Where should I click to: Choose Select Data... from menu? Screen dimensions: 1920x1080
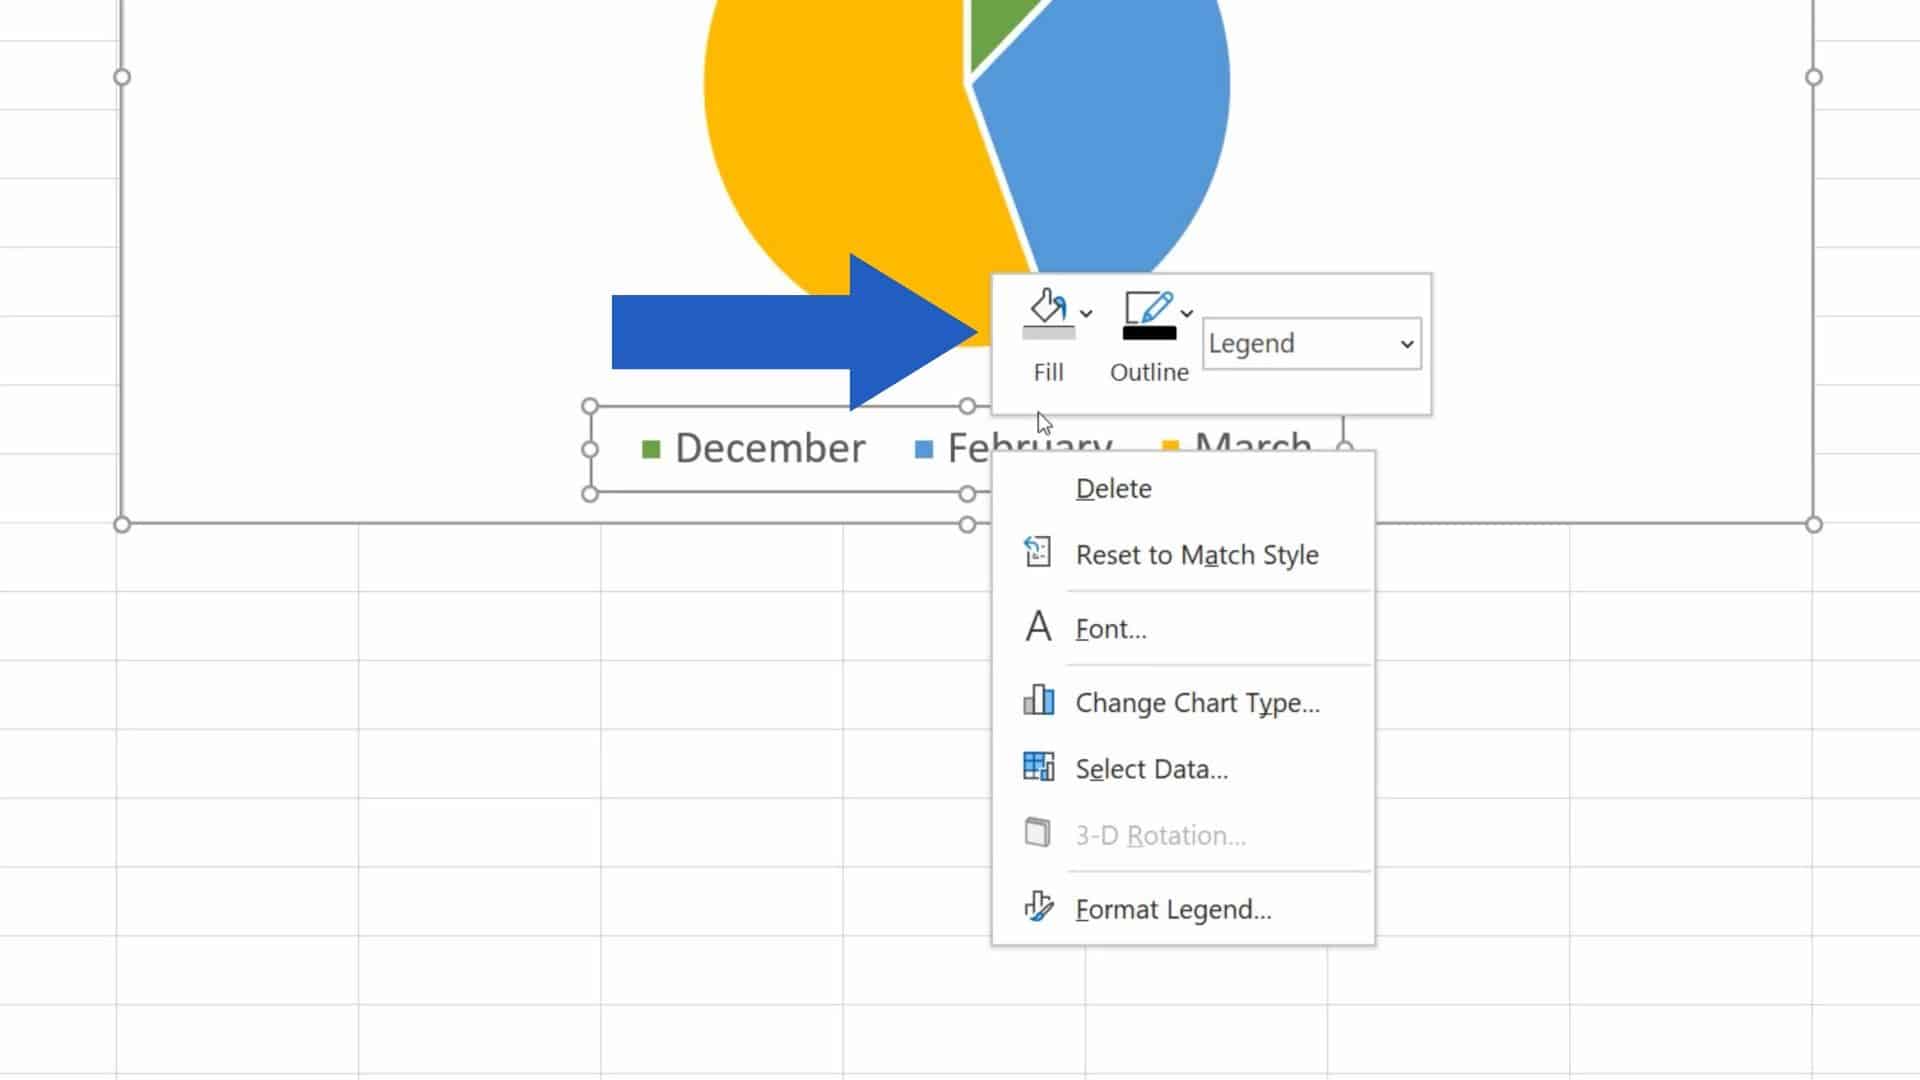[1183, 769]
